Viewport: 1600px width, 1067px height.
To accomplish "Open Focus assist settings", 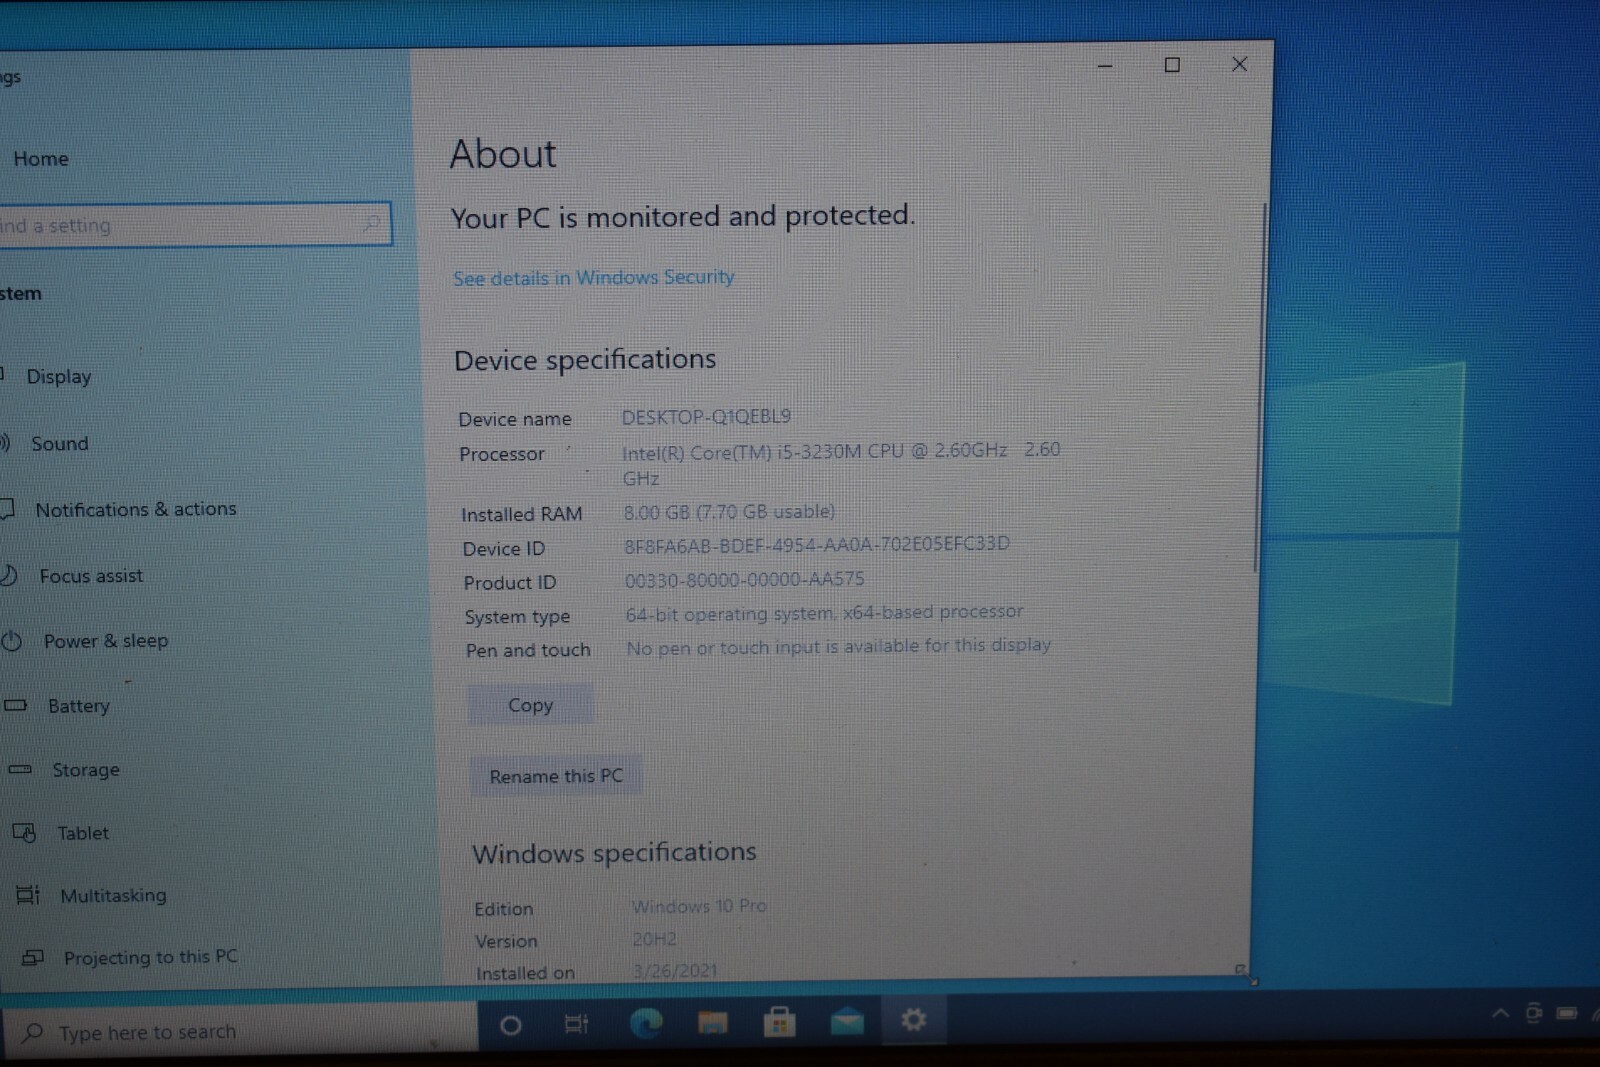I will 91,576.
